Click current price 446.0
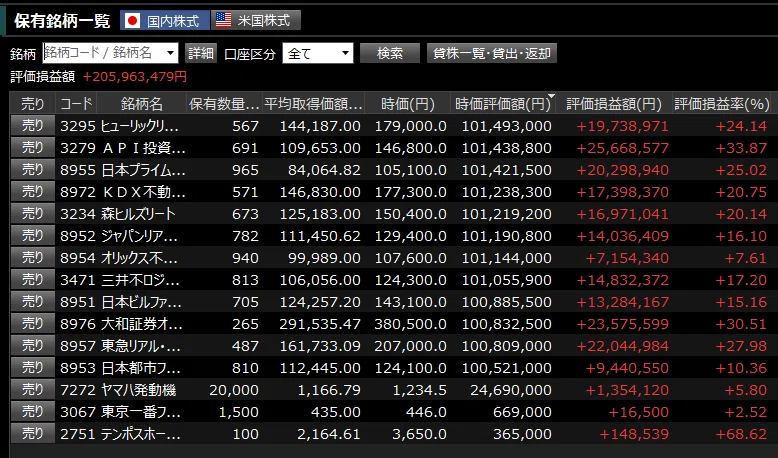 pyautogui.click(x=426, y=412)
